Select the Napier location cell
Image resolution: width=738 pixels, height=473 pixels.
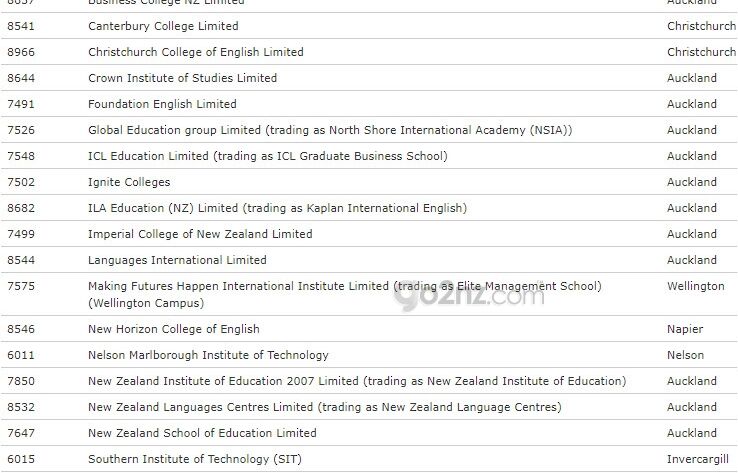point(685,329)
